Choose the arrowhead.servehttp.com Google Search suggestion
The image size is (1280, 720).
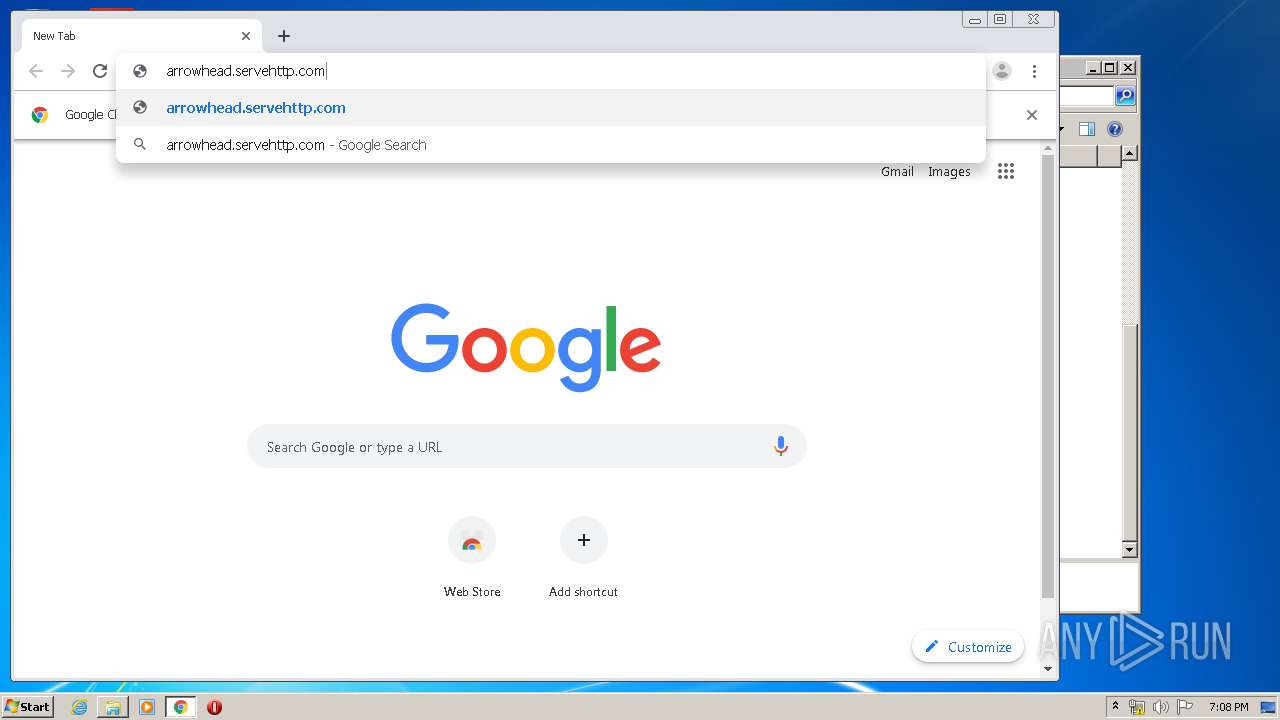(x=551, y=145)
